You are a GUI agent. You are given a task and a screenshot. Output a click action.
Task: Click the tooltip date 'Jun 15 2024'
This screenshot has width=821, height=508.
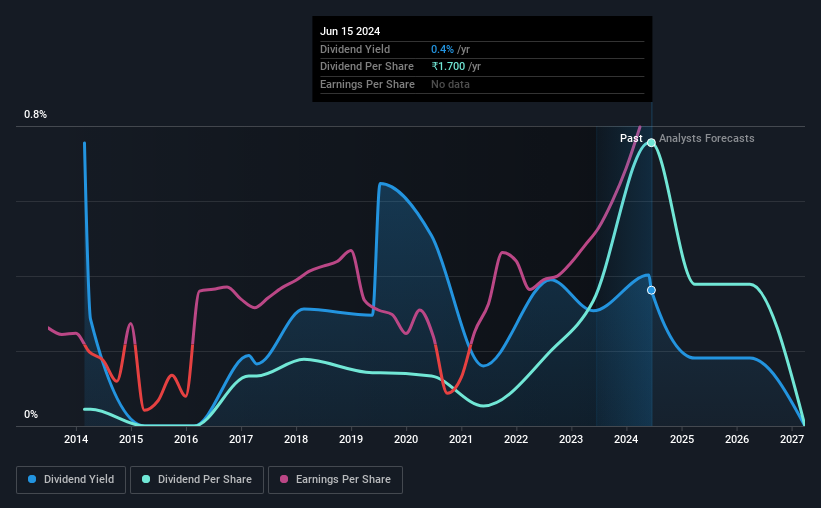[350, 31]
